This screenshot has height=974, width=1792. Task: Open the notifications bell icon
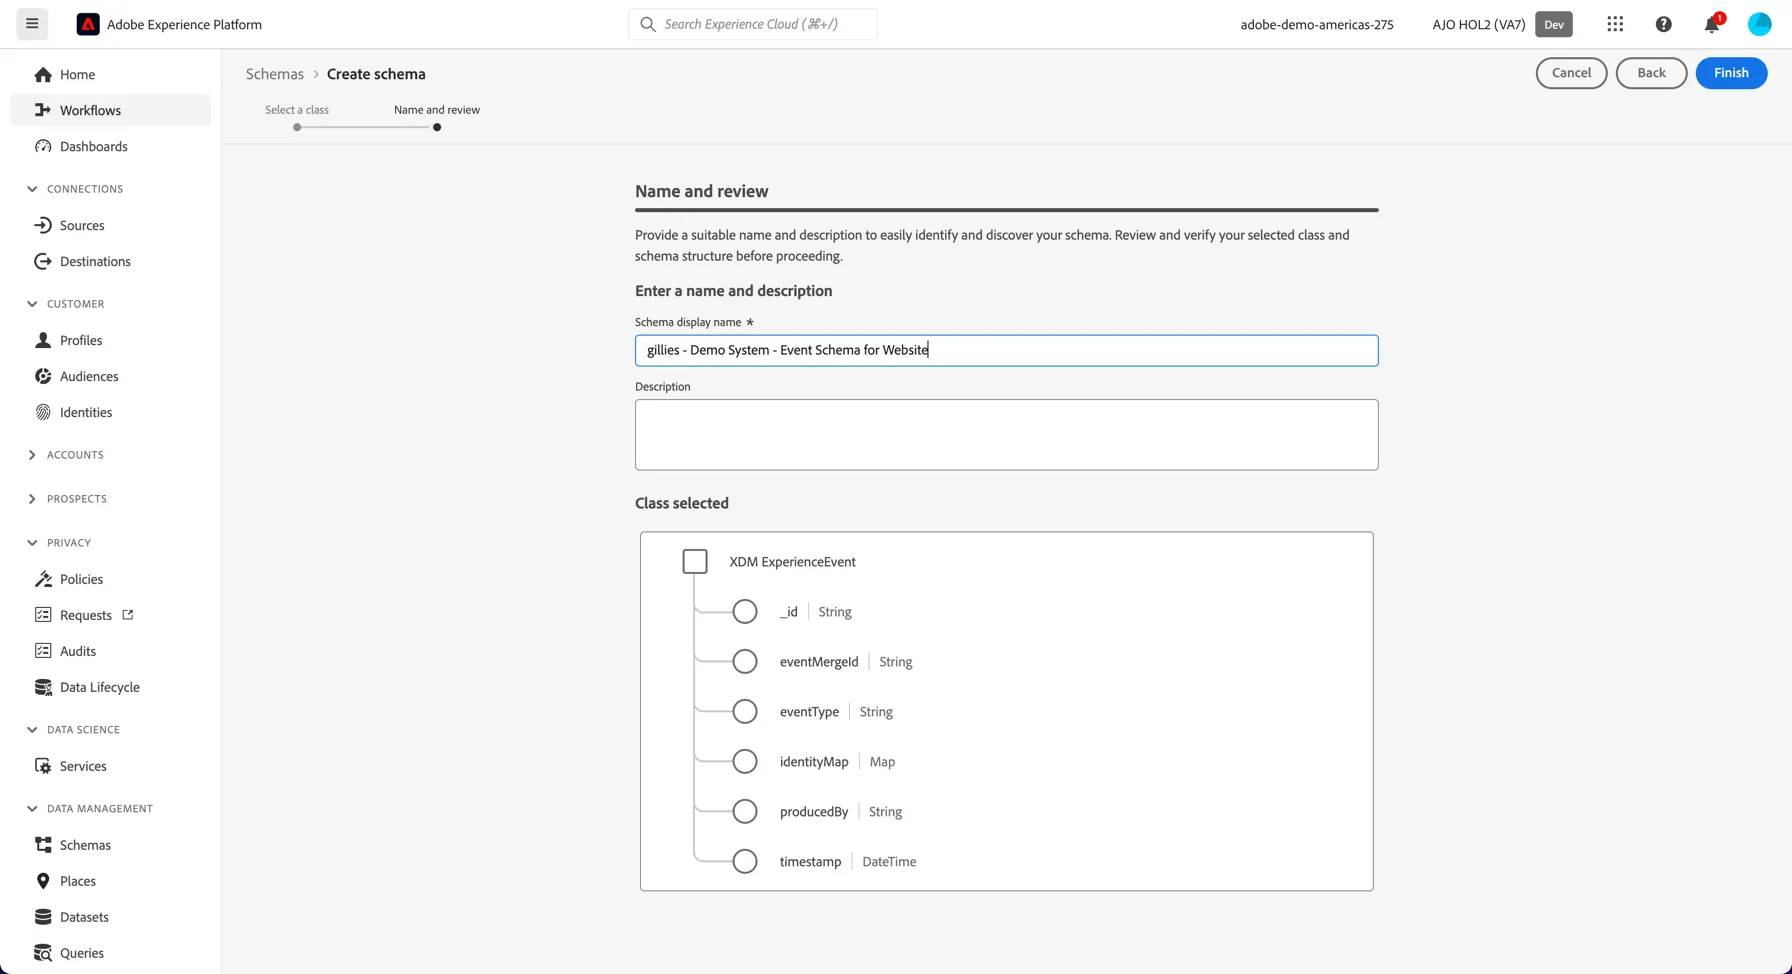[1712, 24]
